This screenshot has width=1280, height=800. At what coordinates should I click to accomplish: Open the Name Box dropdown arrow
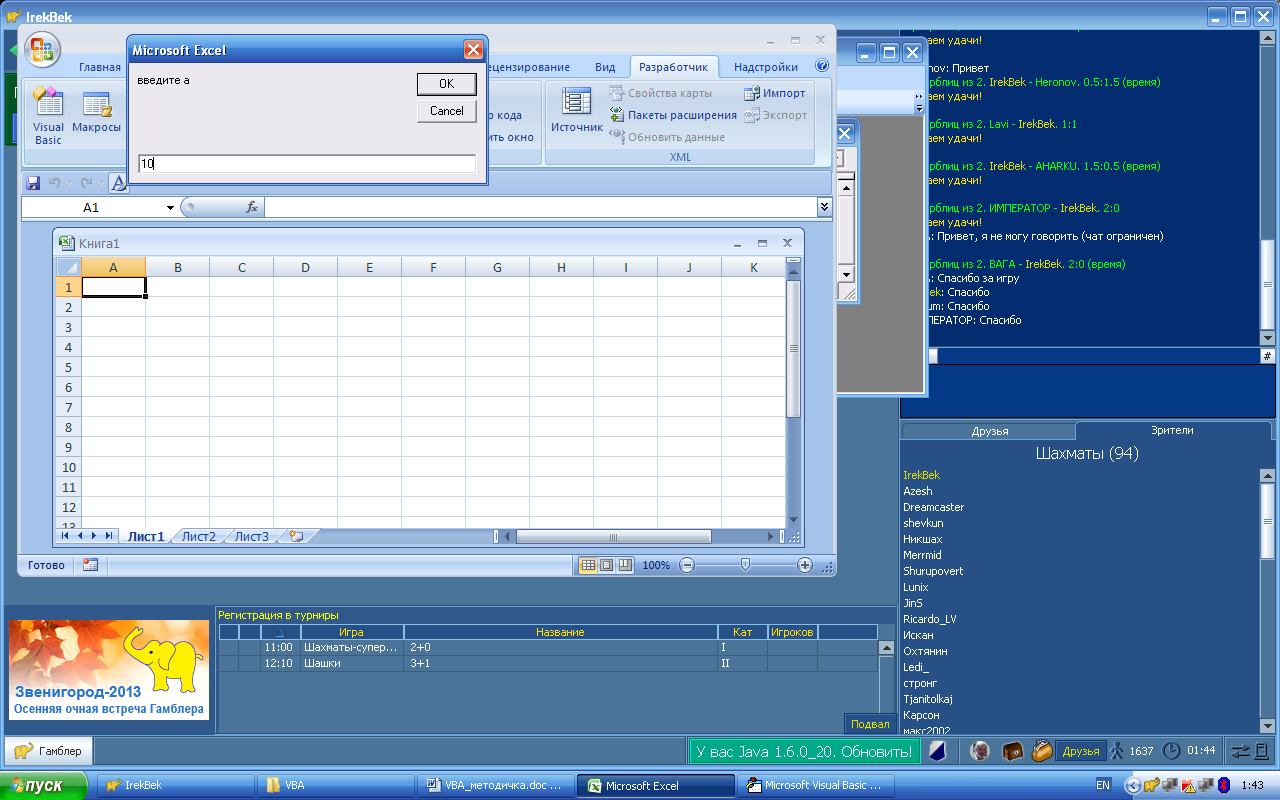[170, 207]
